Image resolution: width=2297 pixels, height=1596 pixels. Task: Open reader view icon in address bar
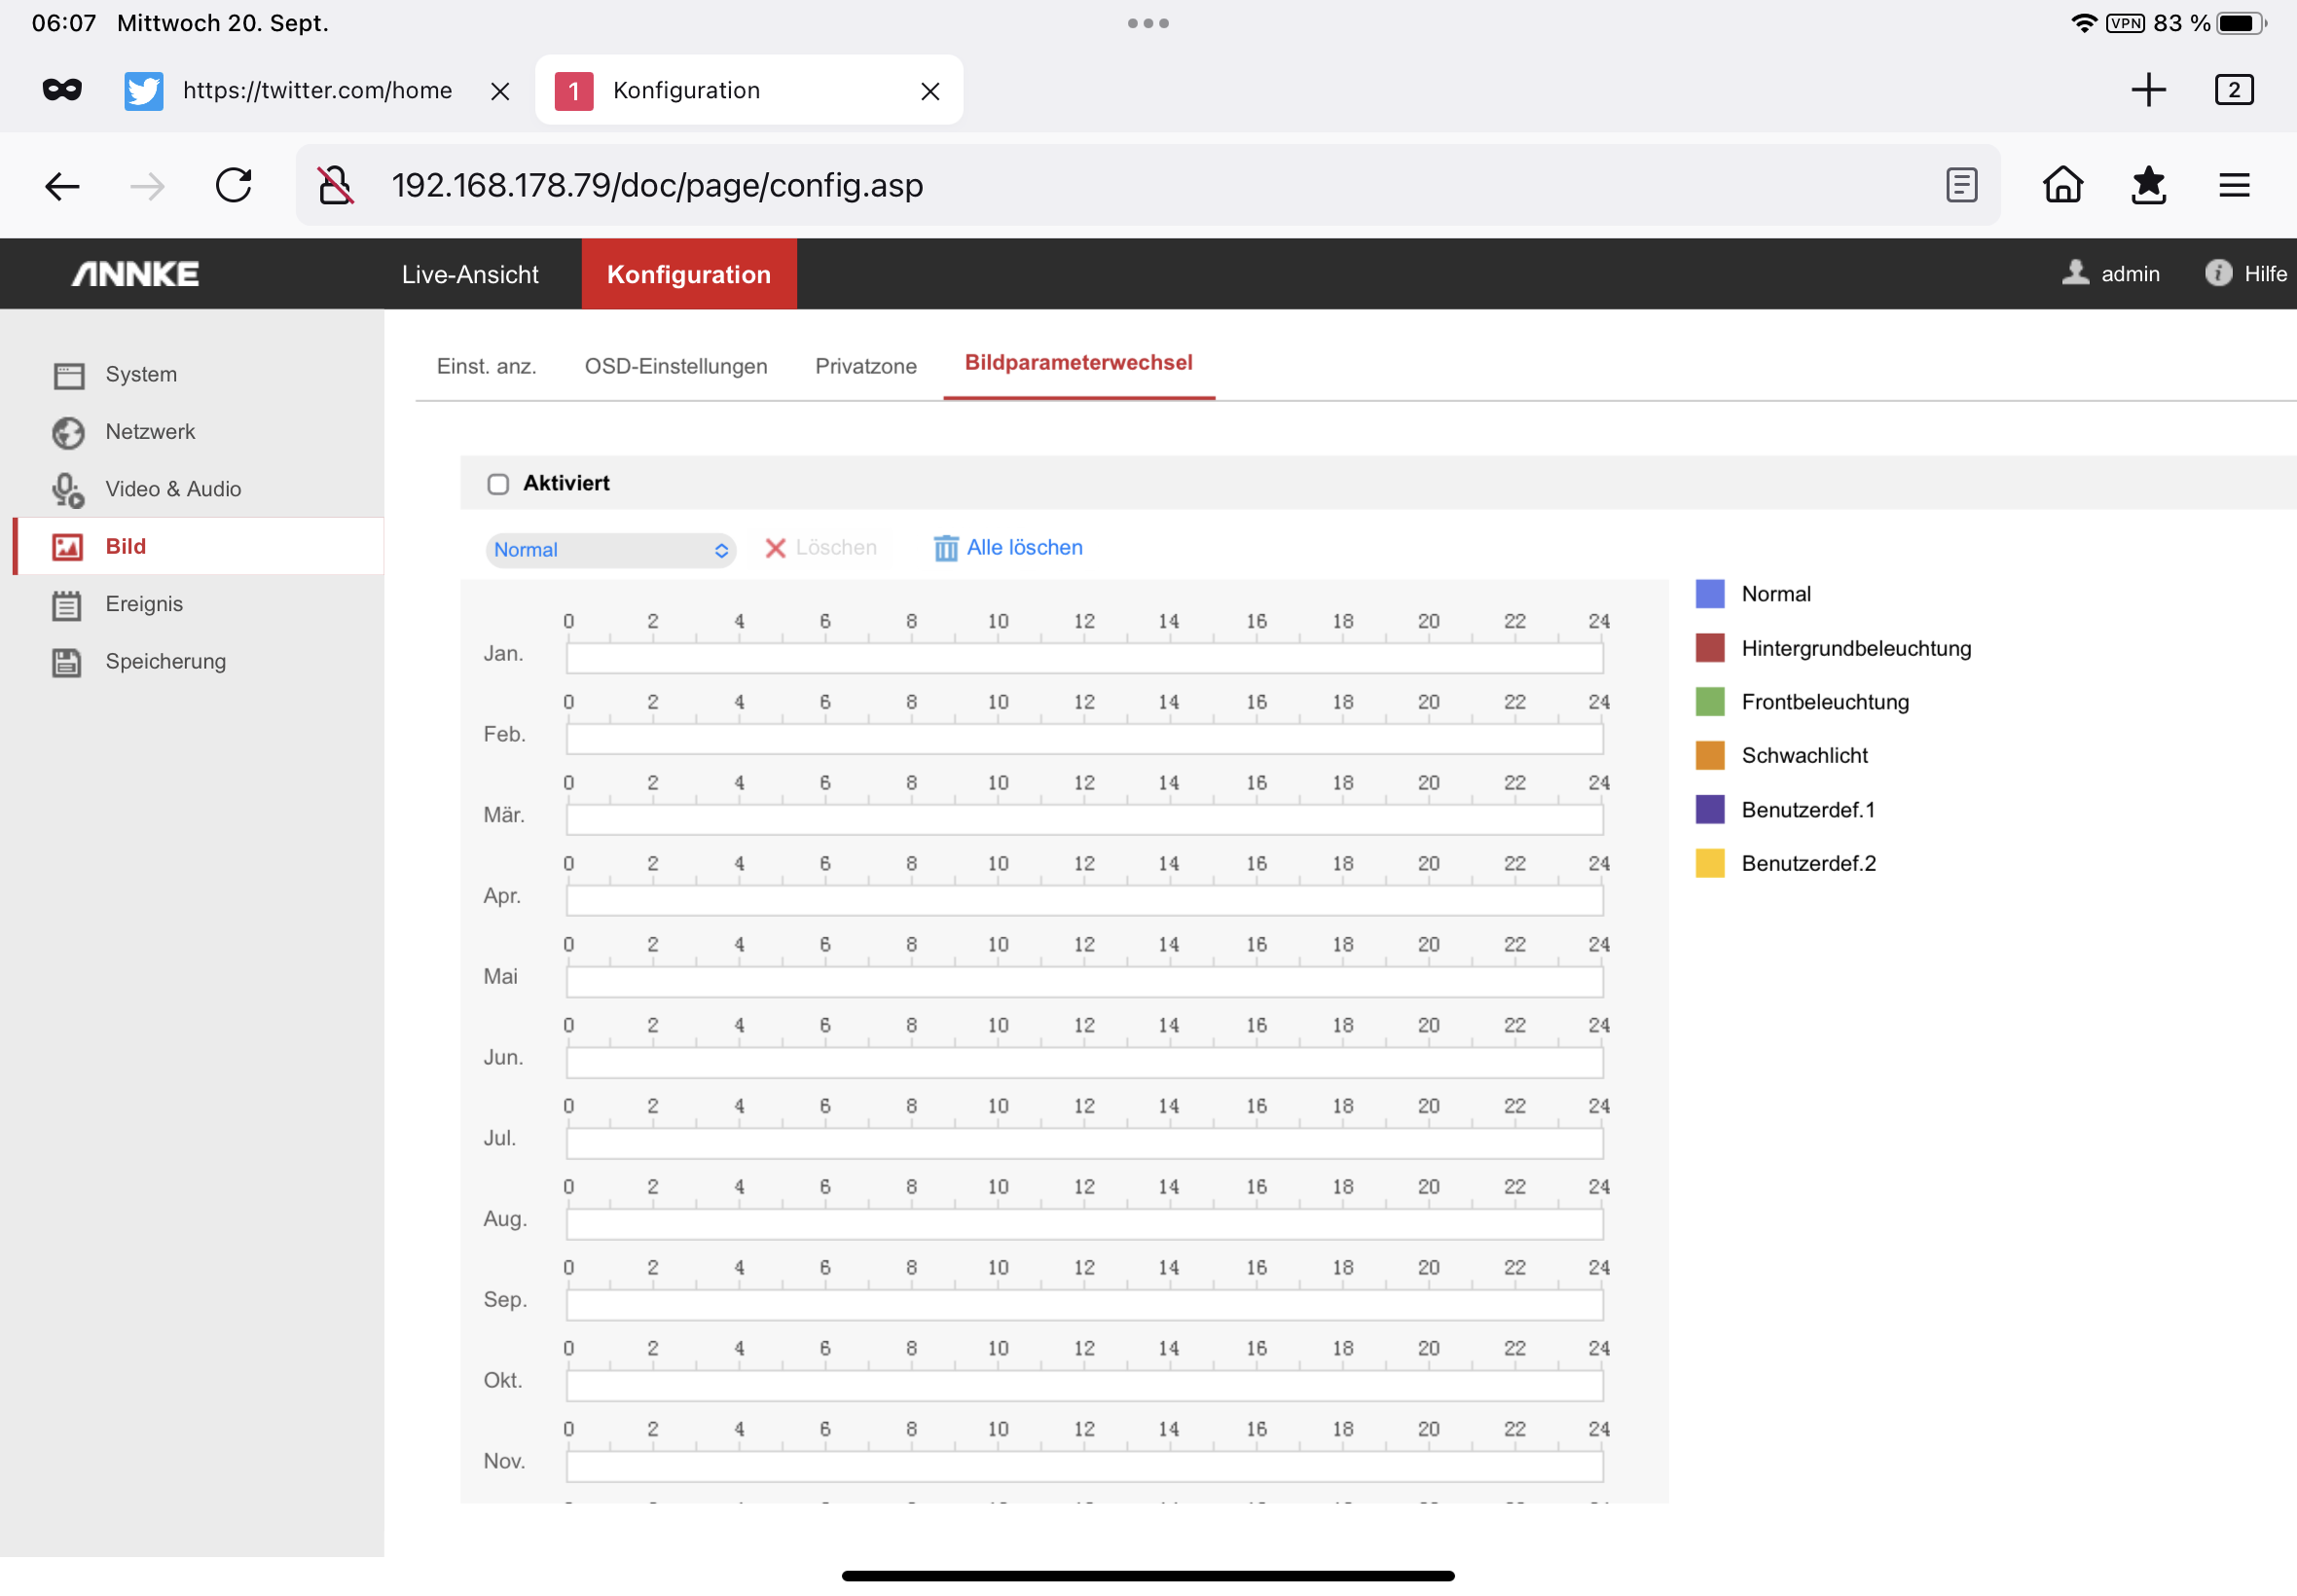(x=1961, y=186)
